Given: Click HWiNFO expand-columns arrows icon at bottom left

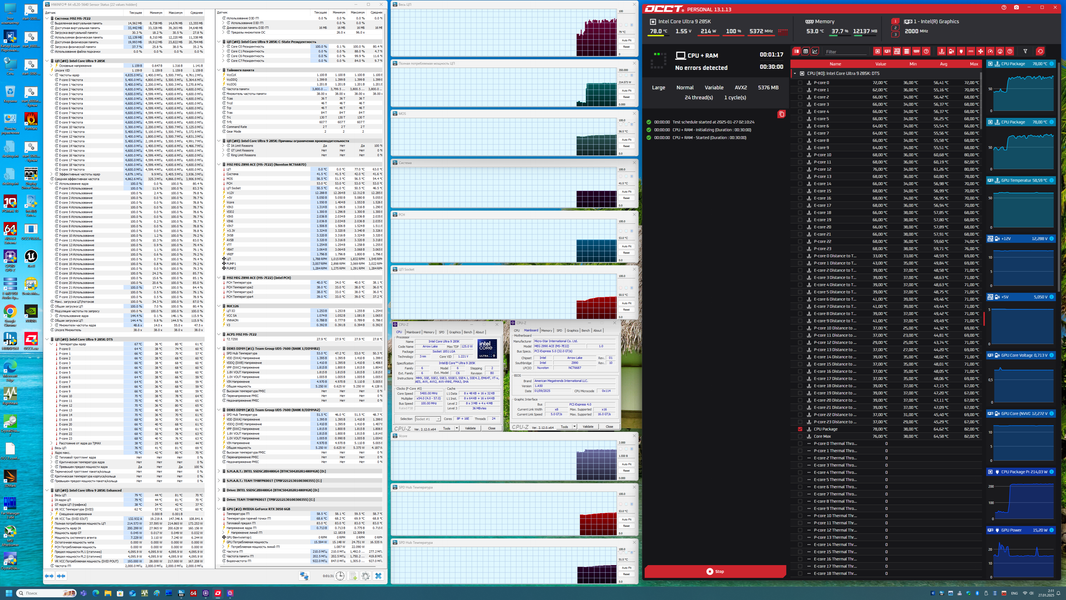Looking at the screenshot, I should coord(49,576).
